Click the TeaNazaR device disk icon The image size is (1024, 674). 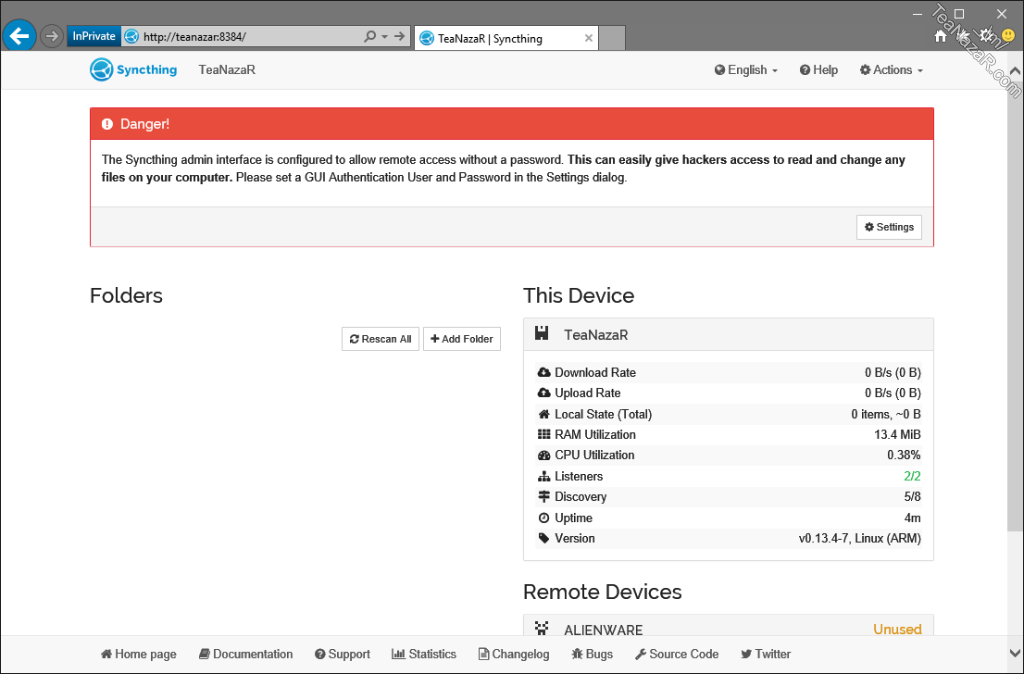click(x=541, y=334)
